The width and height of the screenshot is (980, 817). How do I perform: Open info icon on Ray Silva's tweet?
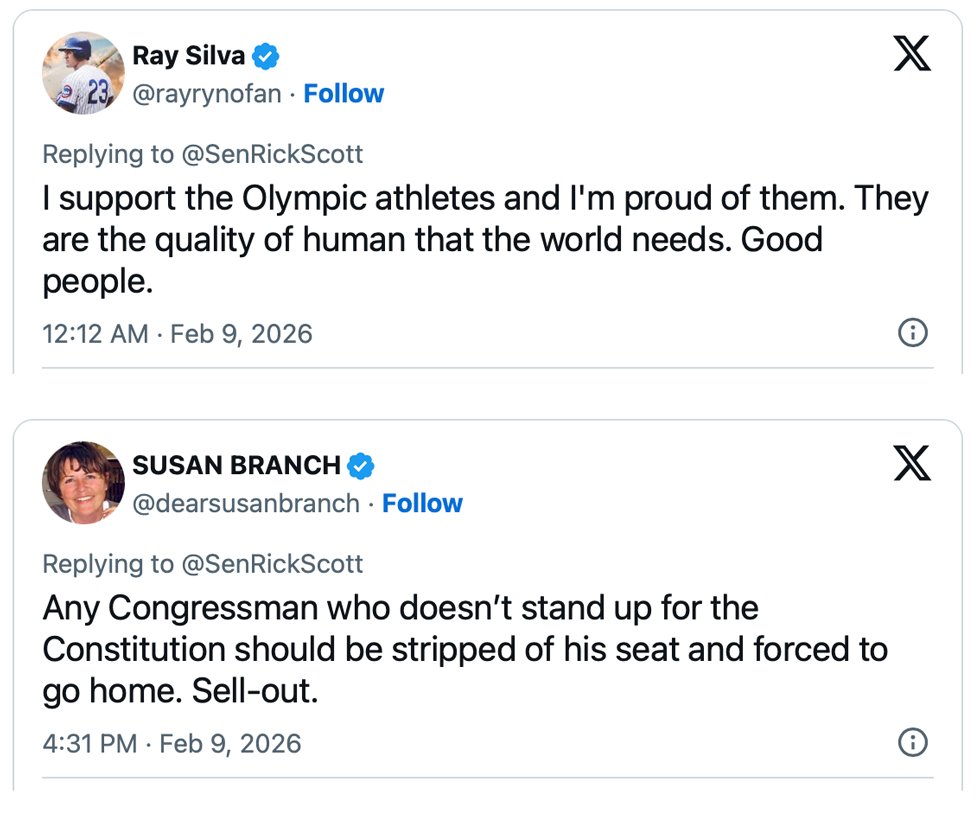(x=913, y=333)
